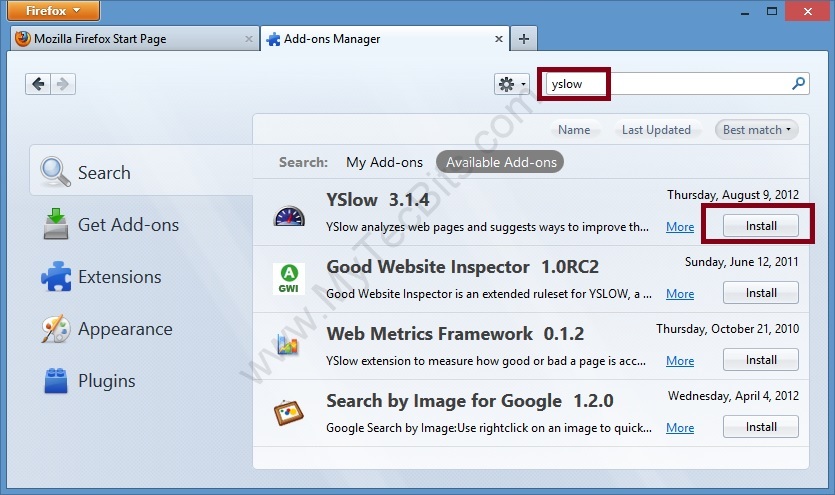
Task: Sort results by Last Updated
Action: (x=656, y=130)
